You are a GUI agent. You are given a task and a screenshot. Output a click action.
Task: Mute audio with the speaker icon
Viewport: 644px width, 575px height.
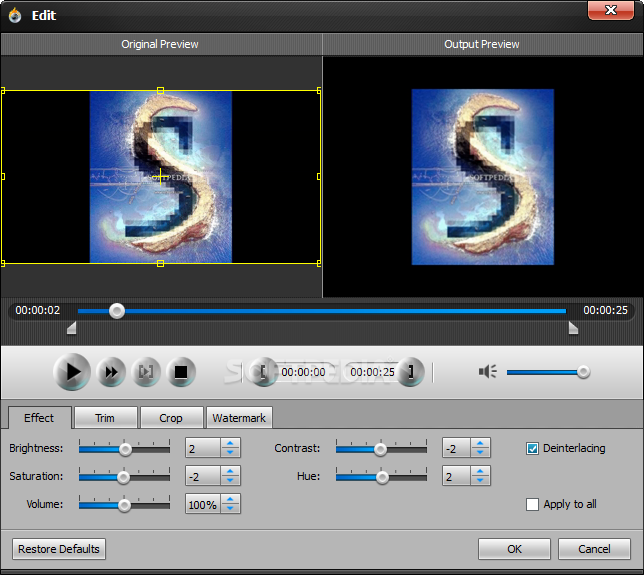tap(488, 371)
